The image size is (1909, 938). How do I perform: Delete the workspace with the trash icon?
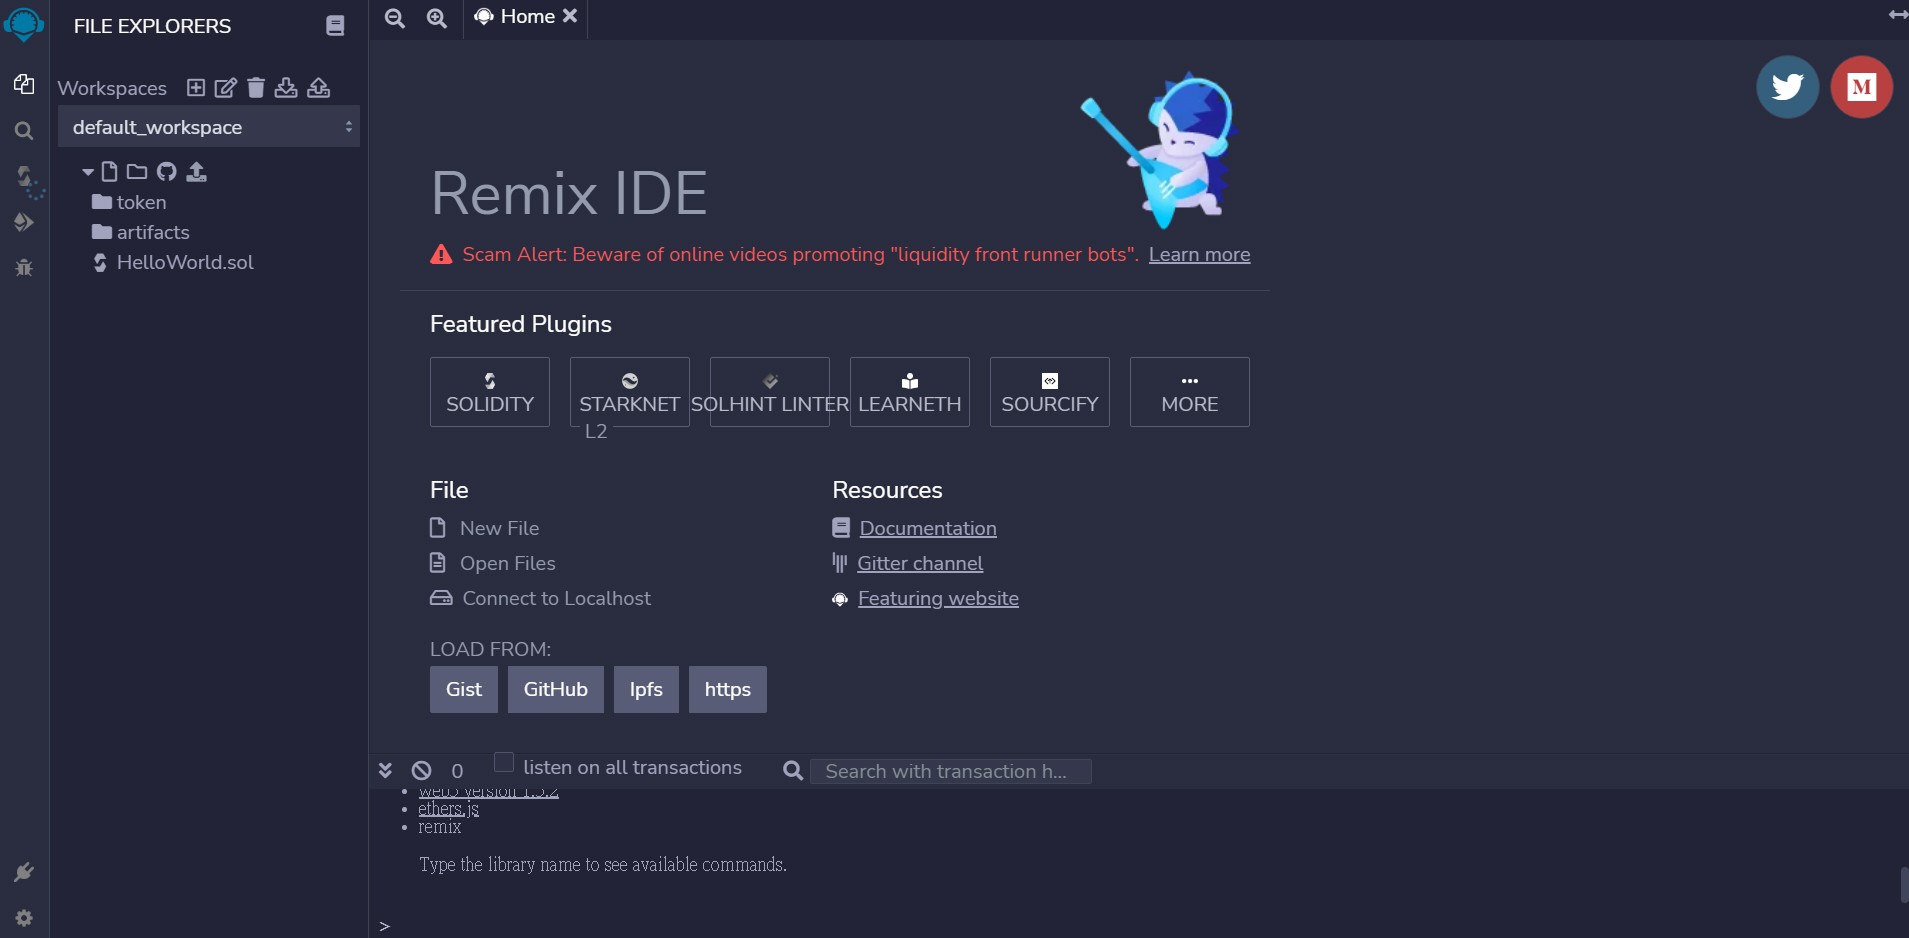[x=256, y=88]
